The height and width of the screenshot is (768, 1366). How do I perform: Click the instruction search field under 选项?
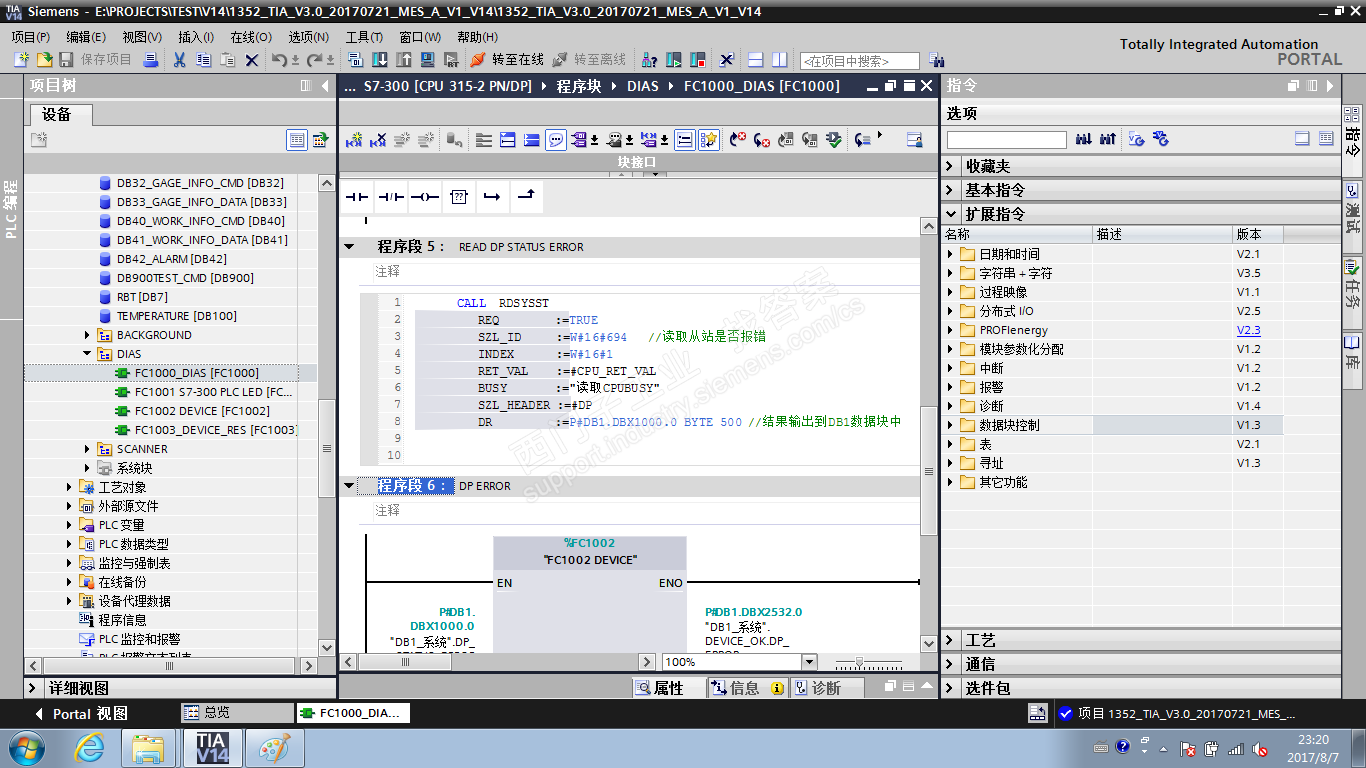[x=1007, y=140]
